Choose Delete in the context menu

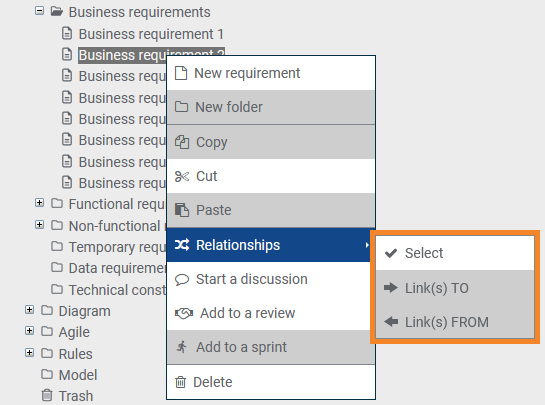click(271, 382)
